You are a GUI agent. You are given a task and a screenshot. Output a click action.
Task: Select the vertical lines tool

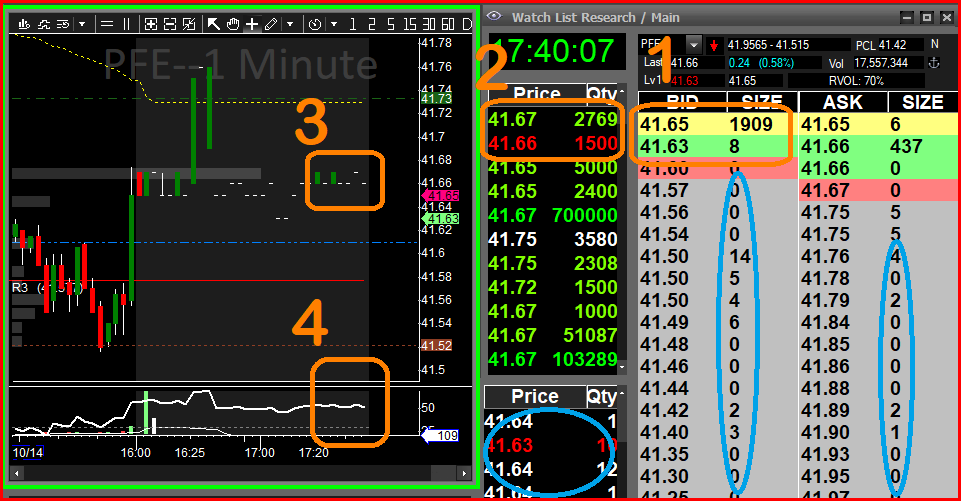click(126, 24)
